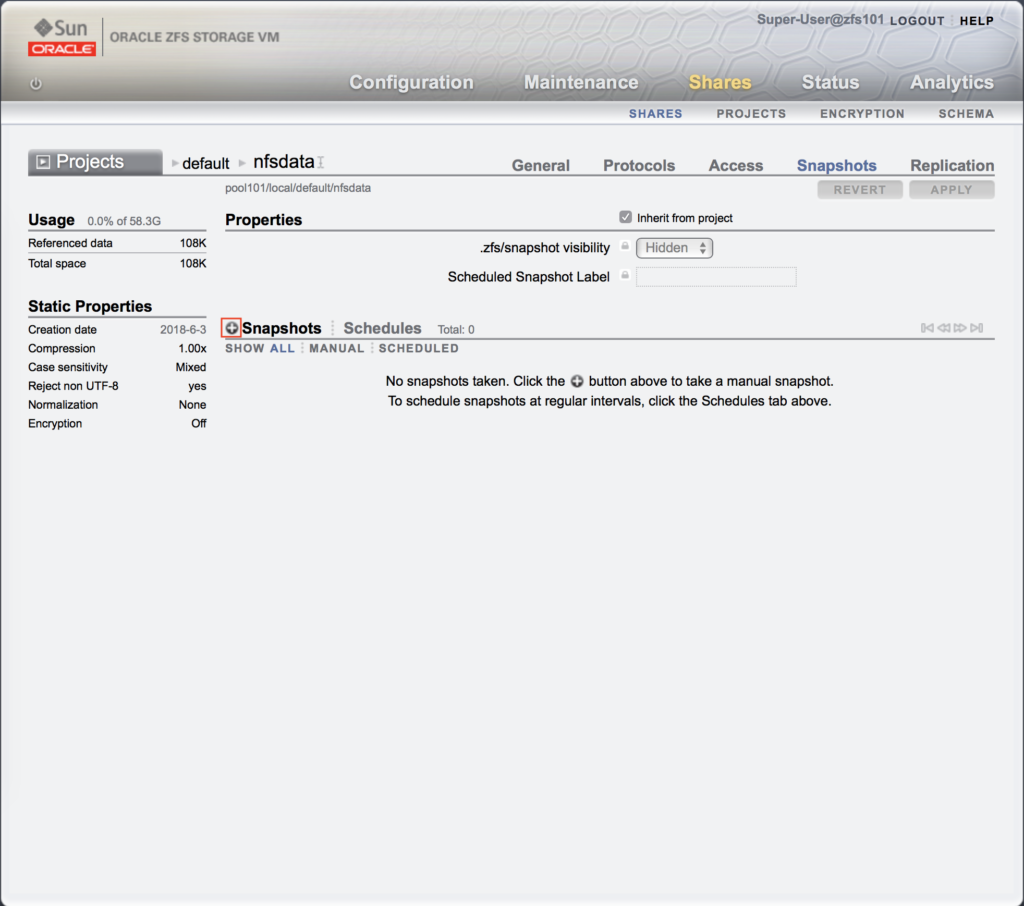This screenshot has height=906, width=1024.
Task: Click the rename cursor icon after nfsdata
Action: point(321,161)
